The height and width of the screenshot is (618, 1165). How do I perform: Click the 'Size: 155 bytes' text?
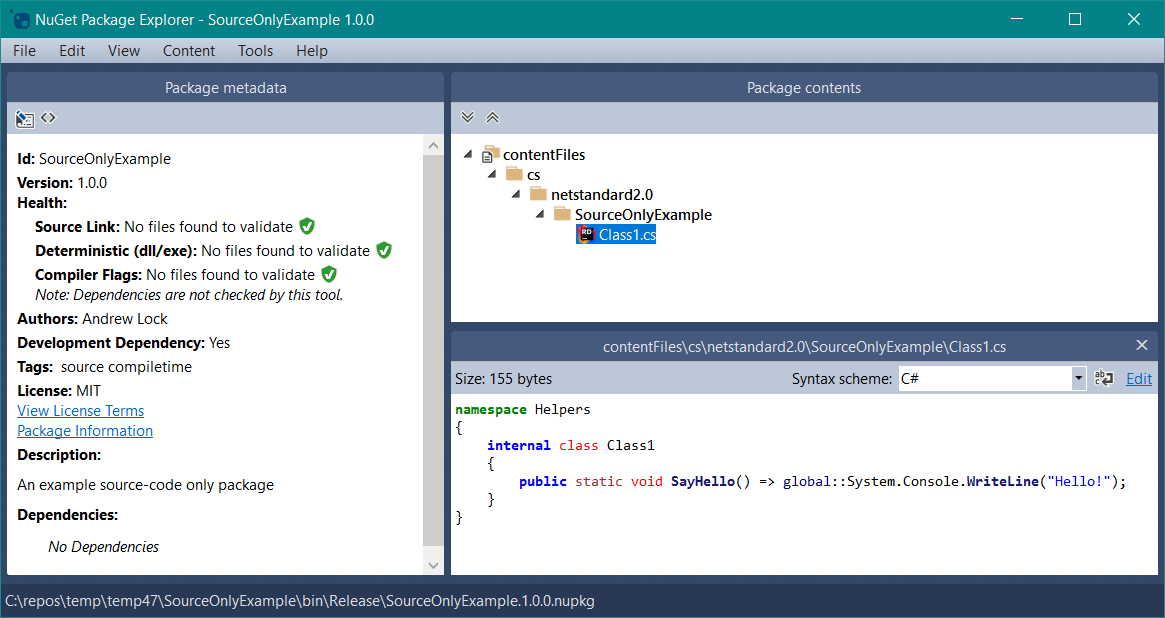click(503, 379)
